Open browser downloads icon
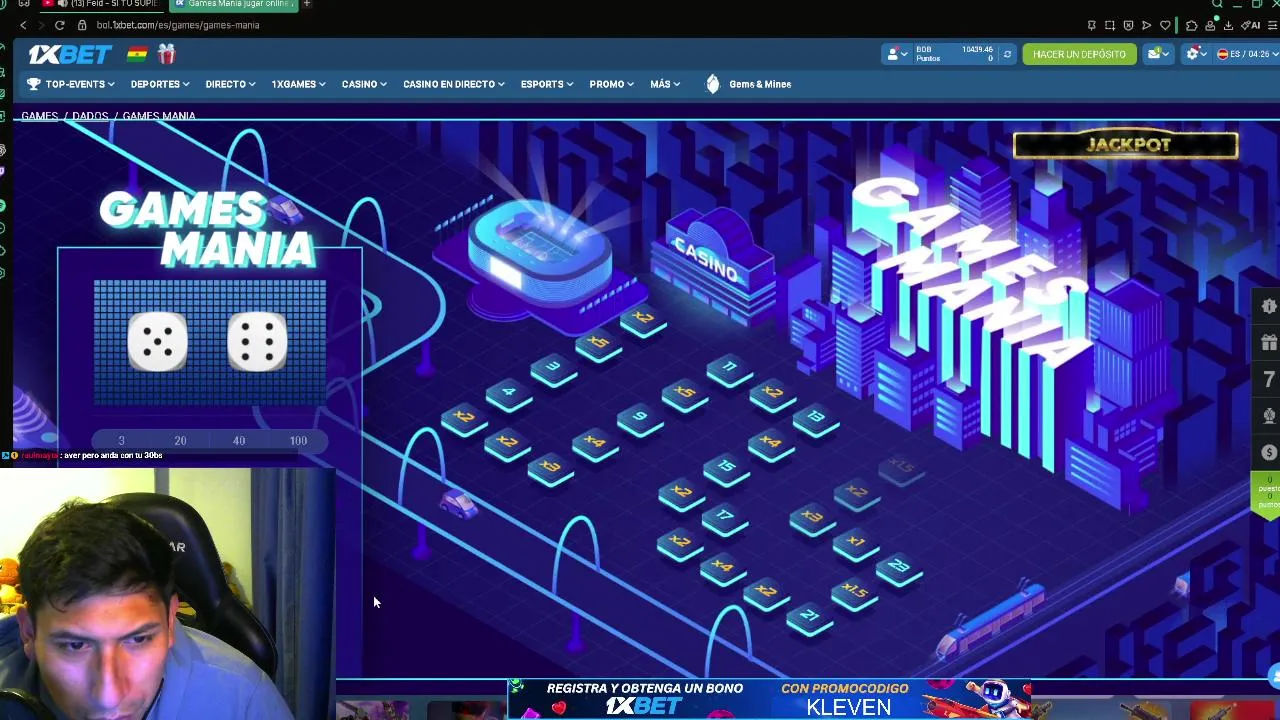This screenshot has height=720, width=1280. click(x=1228, y=25)
